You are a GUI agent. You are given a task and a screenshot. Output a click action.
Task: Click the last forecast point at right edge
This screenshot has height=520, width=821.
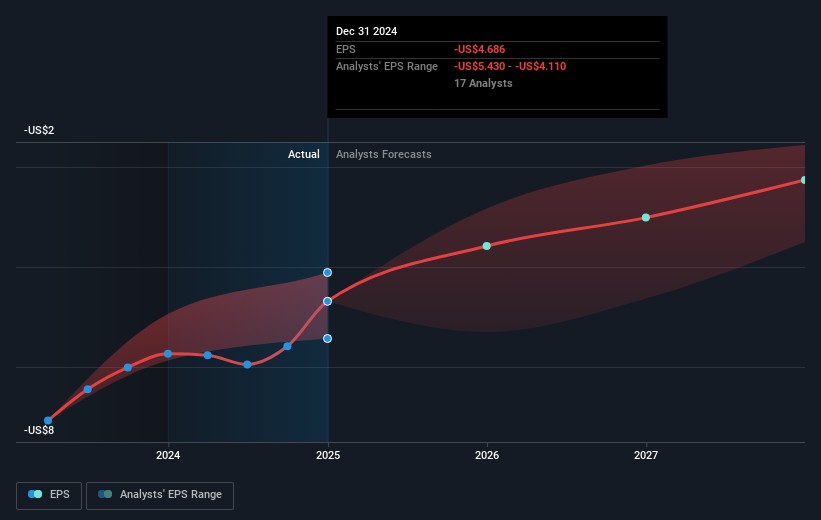coord(804,180)
